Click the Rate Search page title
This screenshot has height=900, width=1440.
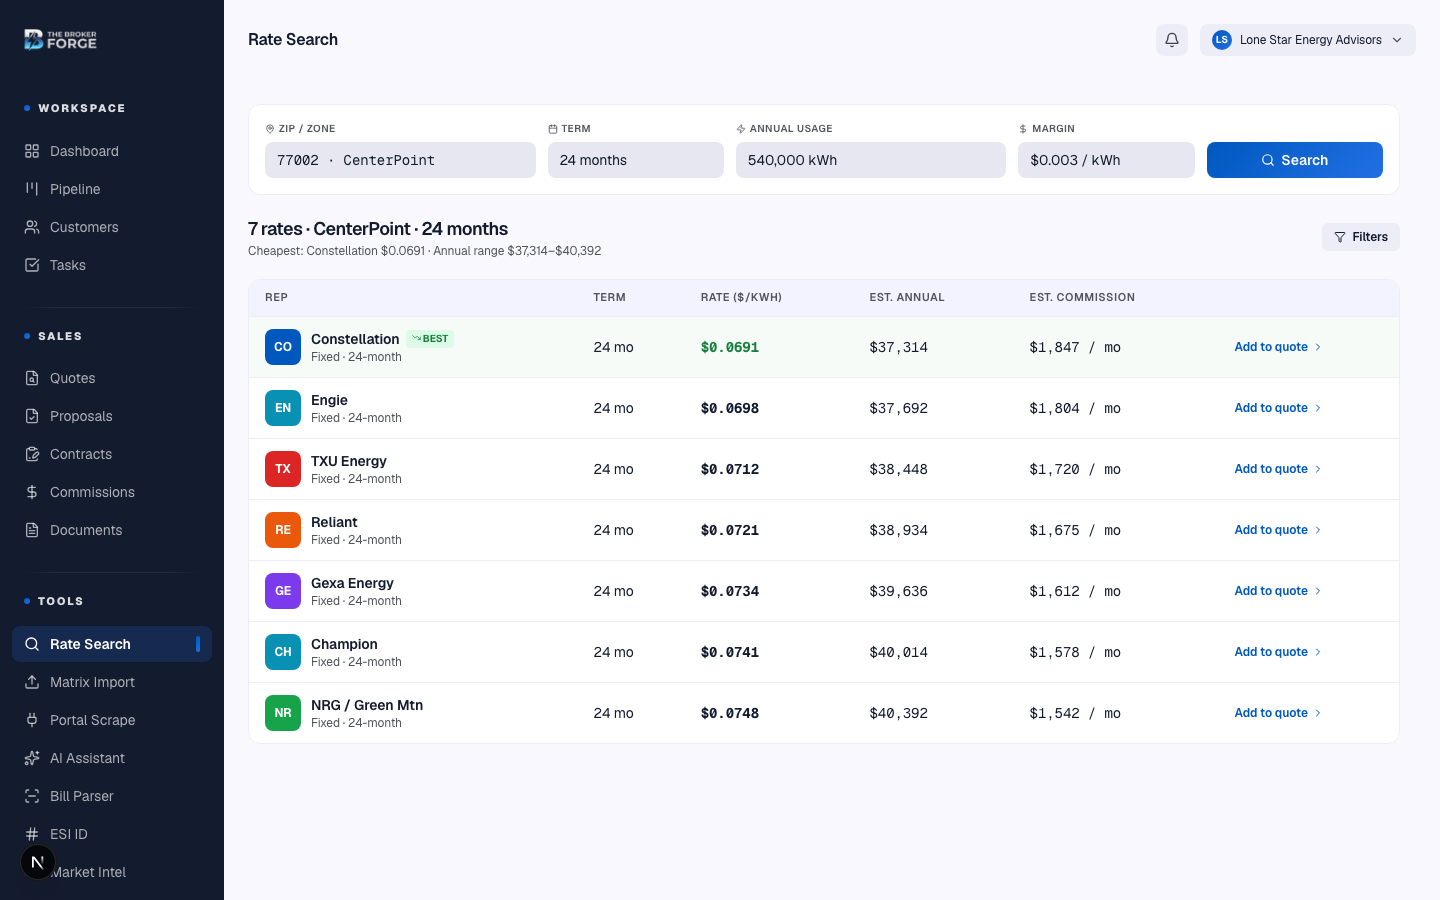[x=293, y=40]
